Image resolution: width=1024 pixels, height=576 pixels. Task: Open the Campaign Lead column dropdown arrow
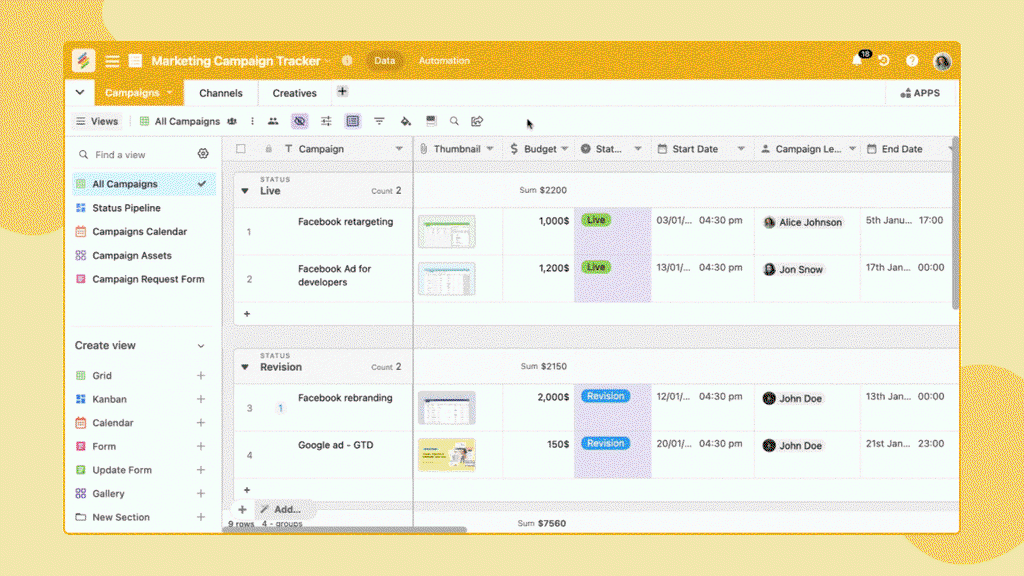click(852, 149)
